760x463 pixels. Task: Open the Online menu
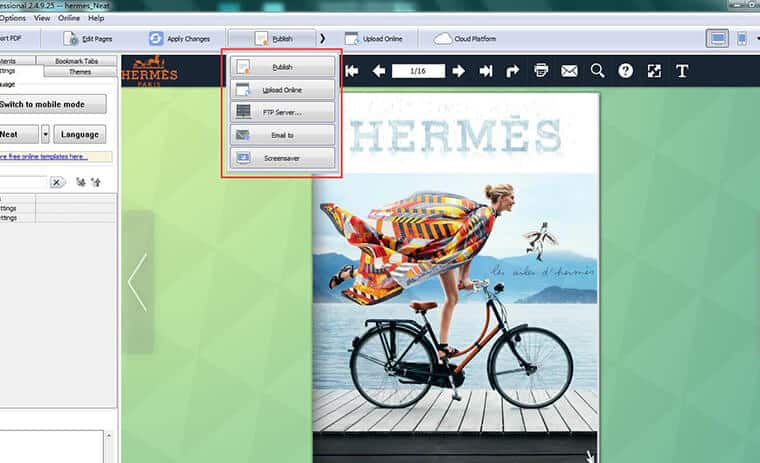point(69,18)
